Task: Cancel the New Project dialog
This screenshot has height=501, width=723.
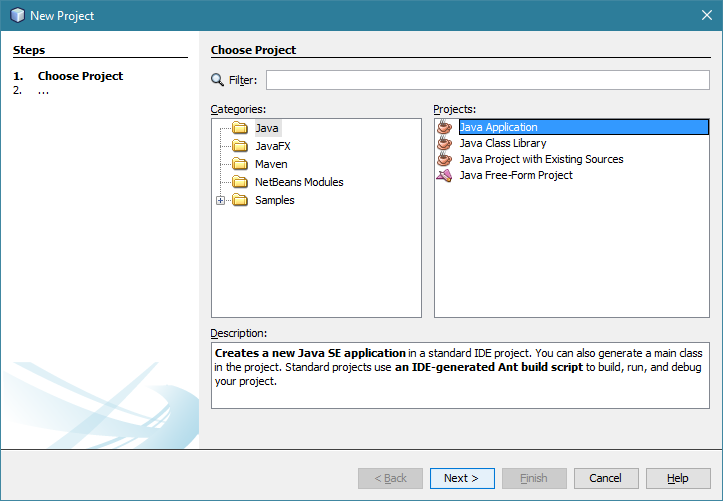Action: tap(606, 478)
